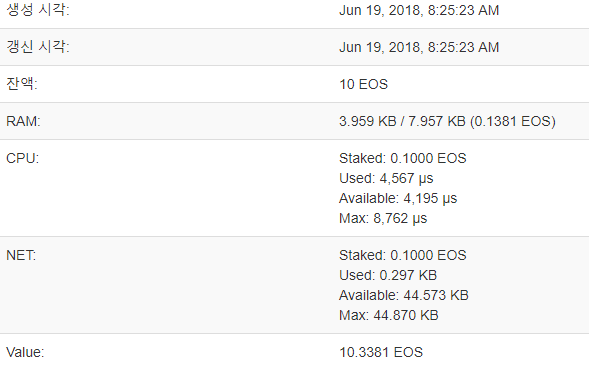The height and width of the screenshot is (377, 589).
Task: Select the NET Staked 0.1000 EOS line
Action: [403, 255]
